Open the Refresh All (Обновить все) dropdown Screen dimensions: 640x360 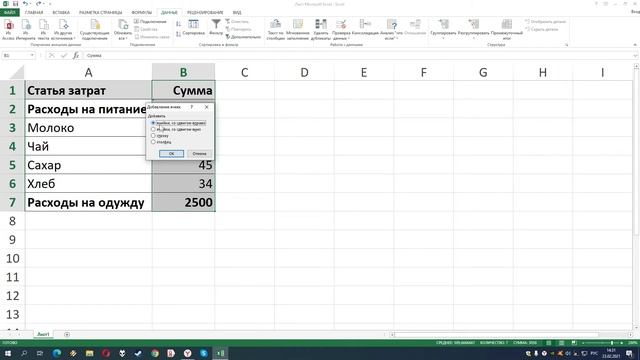point(123,29)
